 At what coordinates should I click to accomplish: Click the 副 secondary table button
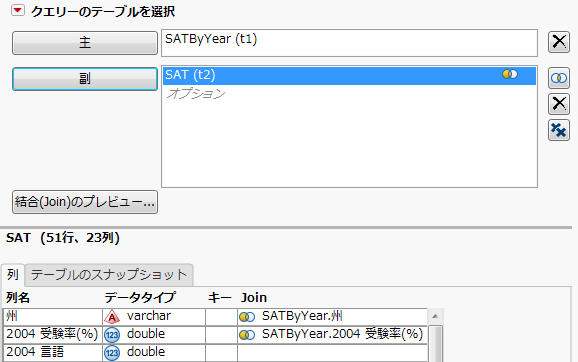(85, 79)
